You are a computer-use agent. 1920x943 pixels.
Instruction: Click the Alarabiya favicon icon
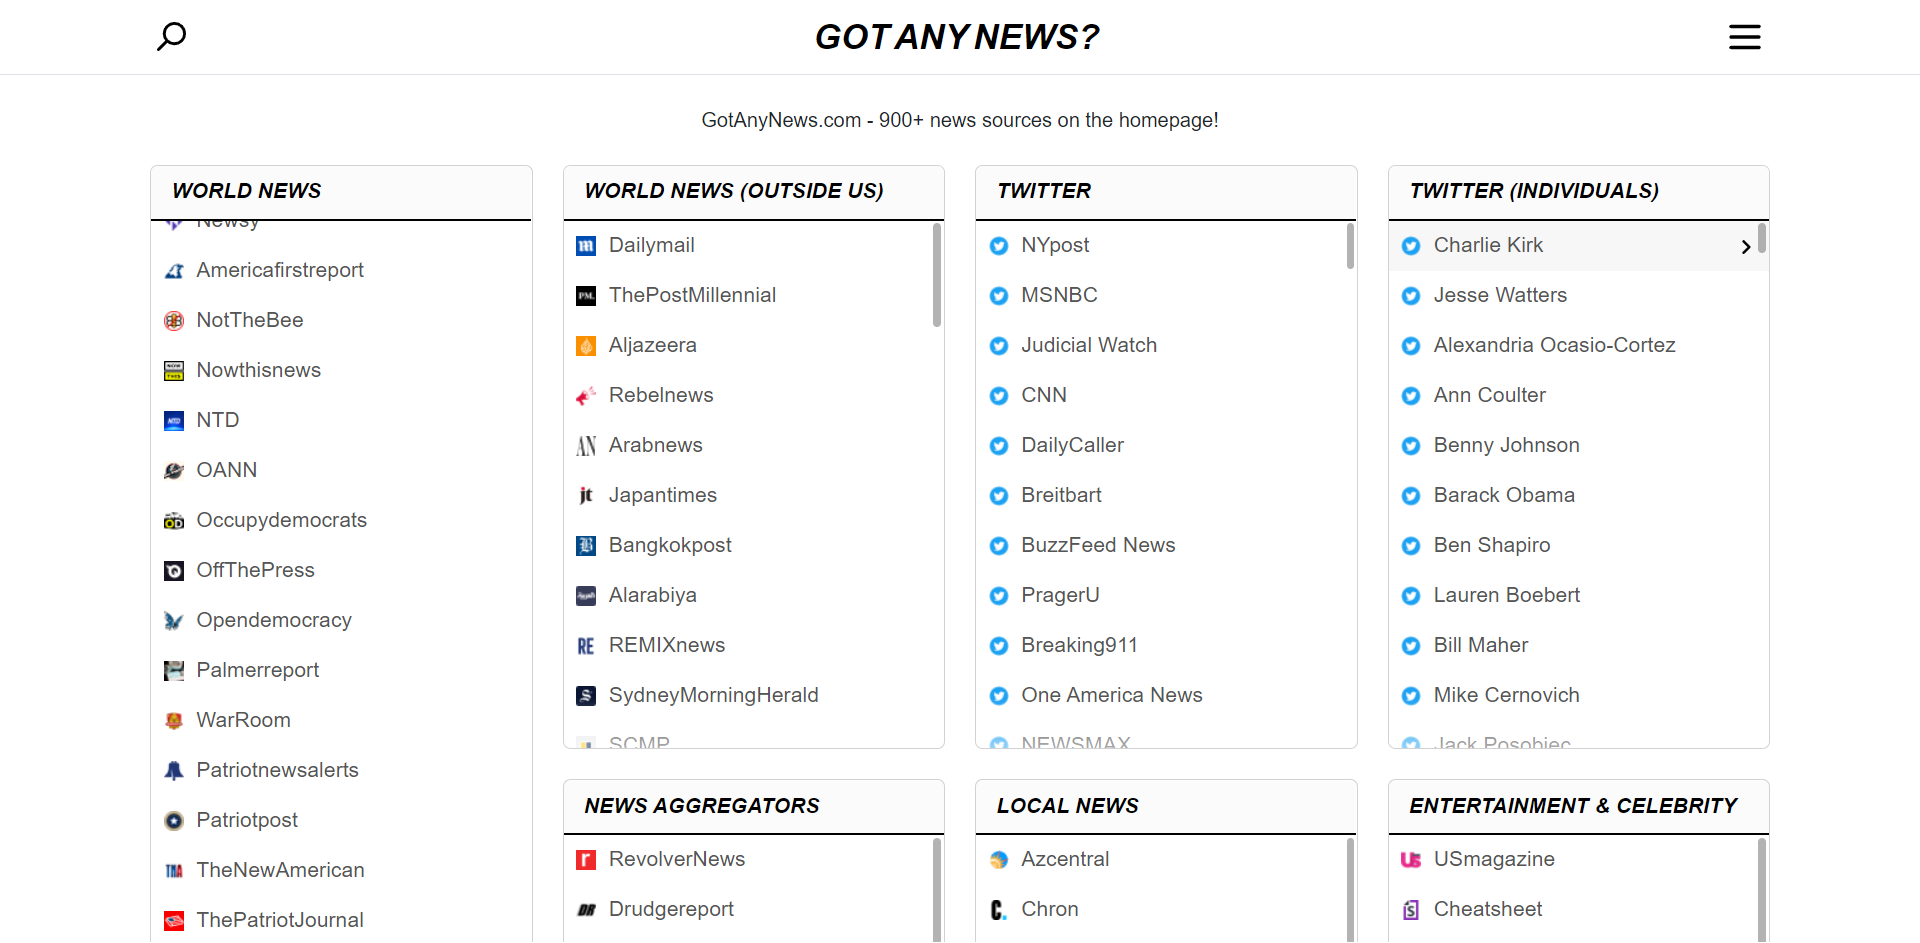tap(586, 596)
